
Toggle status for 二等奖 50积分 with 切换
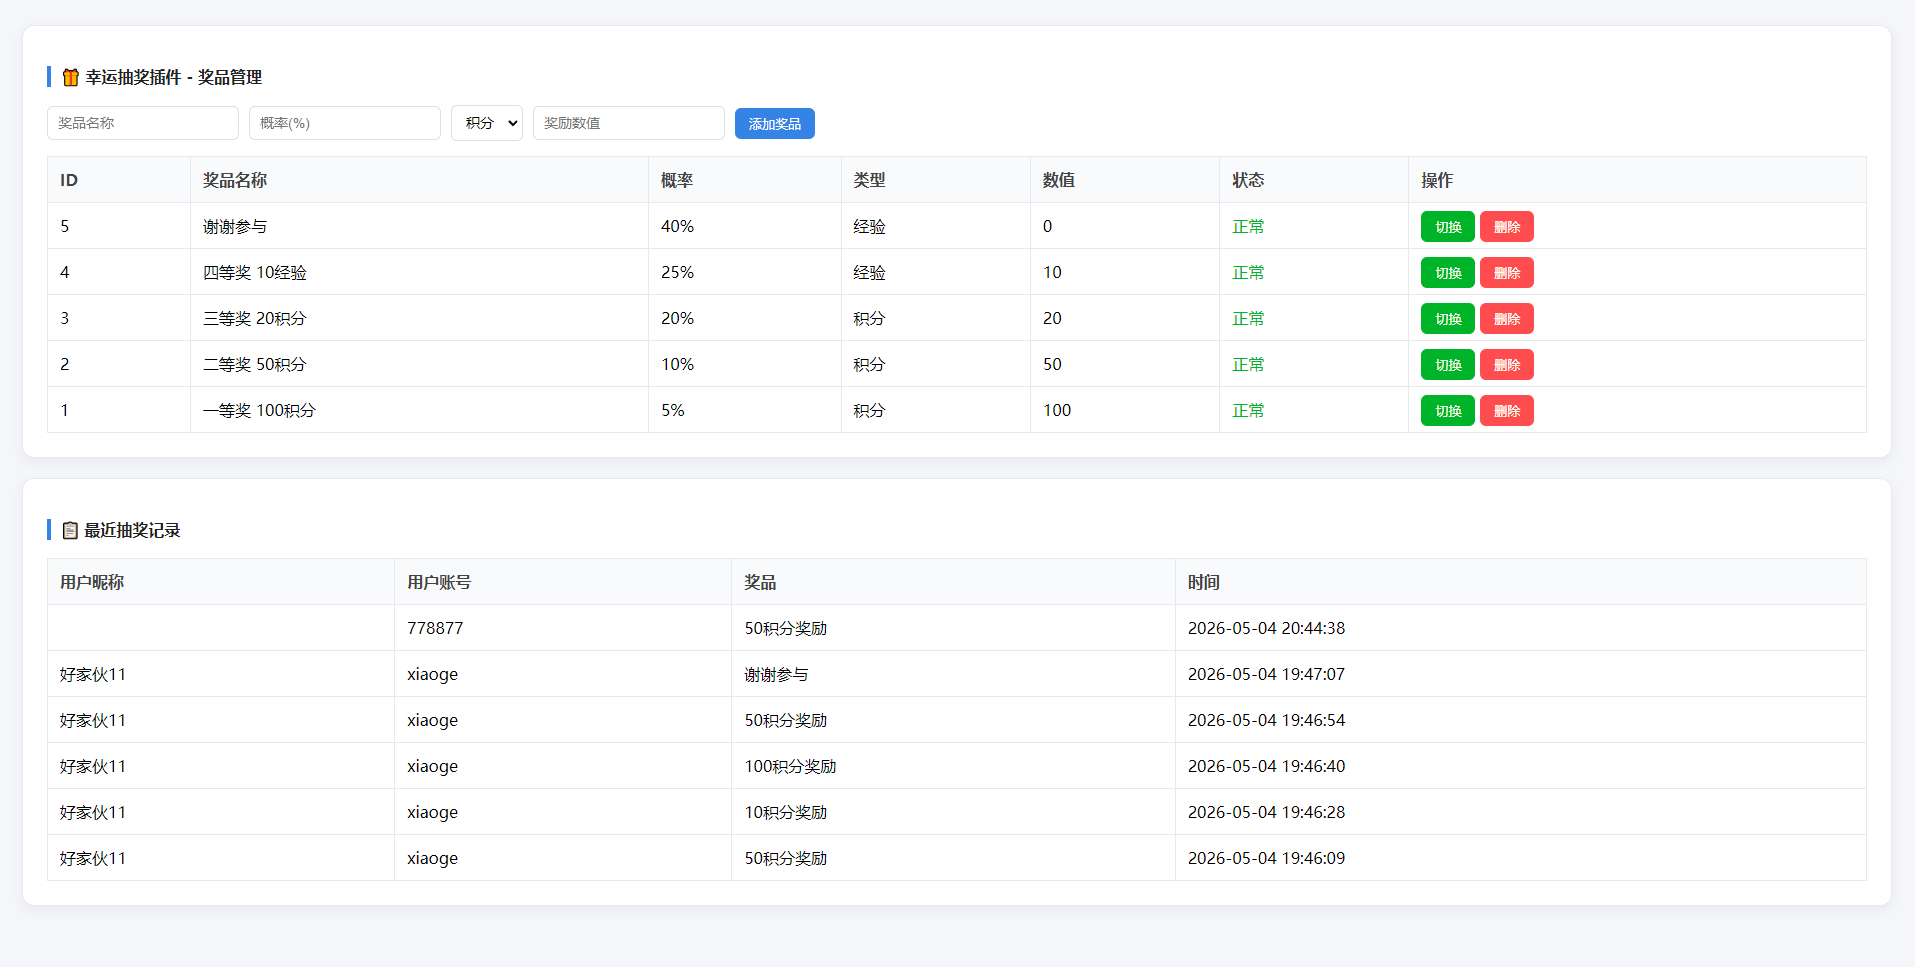[1448, 365]
